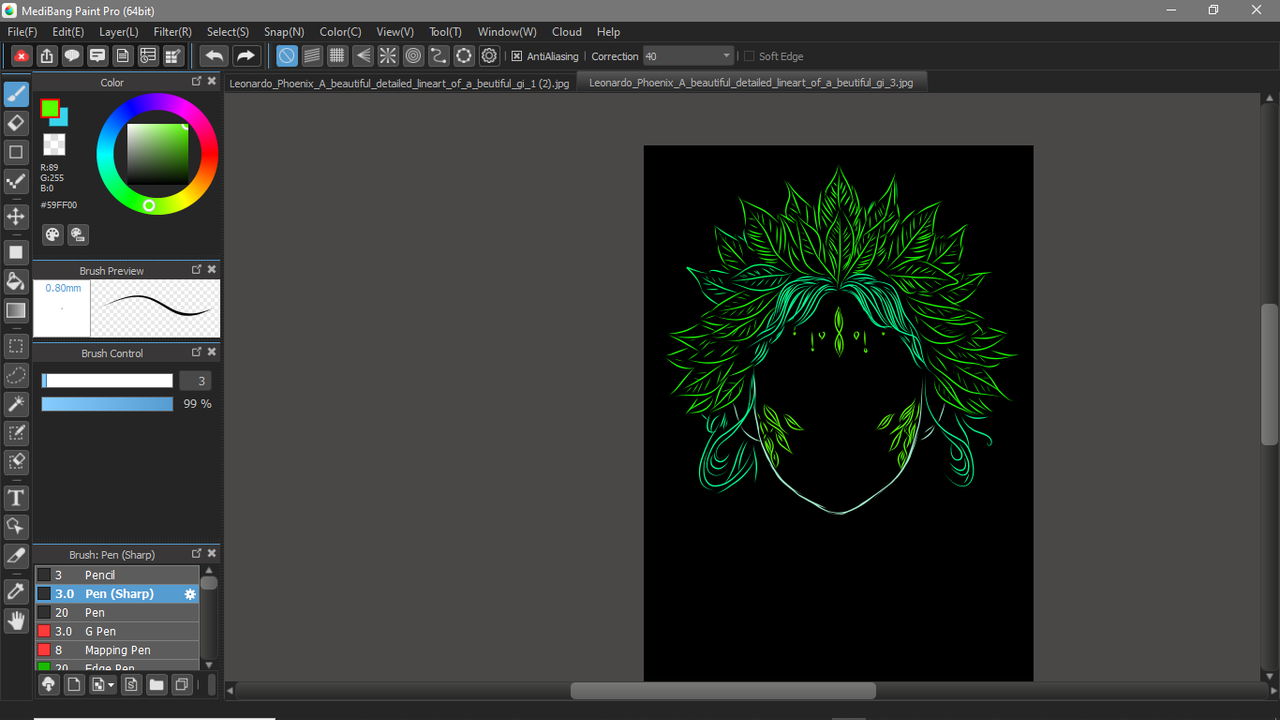The height and width of the screenshot is (720, 1280).
Task: Undock the Color panel
Action: tap(197, 81)
